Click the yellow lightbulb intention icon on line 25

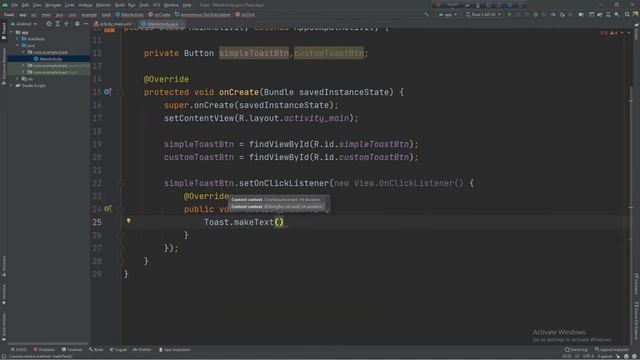coord(129,221)
